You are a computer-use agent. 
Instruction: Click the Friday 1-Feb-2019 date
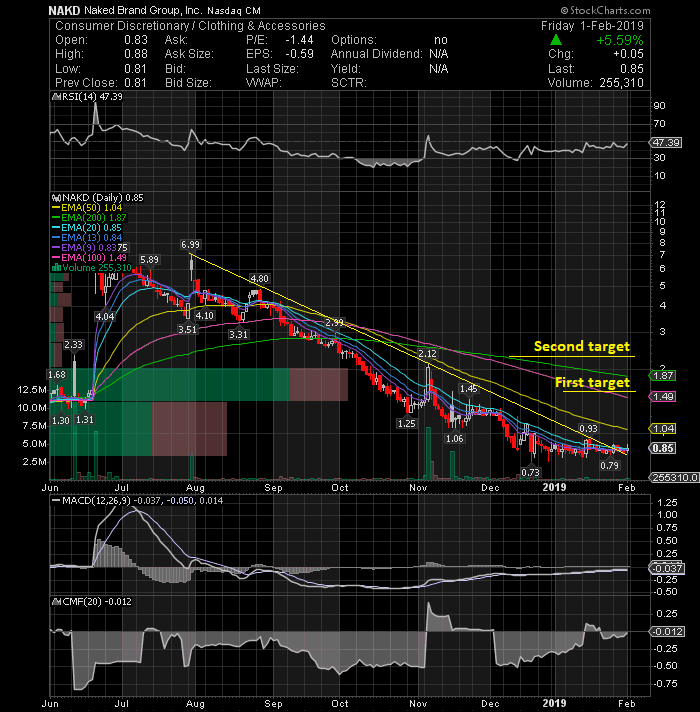click(x=592, y=26)
